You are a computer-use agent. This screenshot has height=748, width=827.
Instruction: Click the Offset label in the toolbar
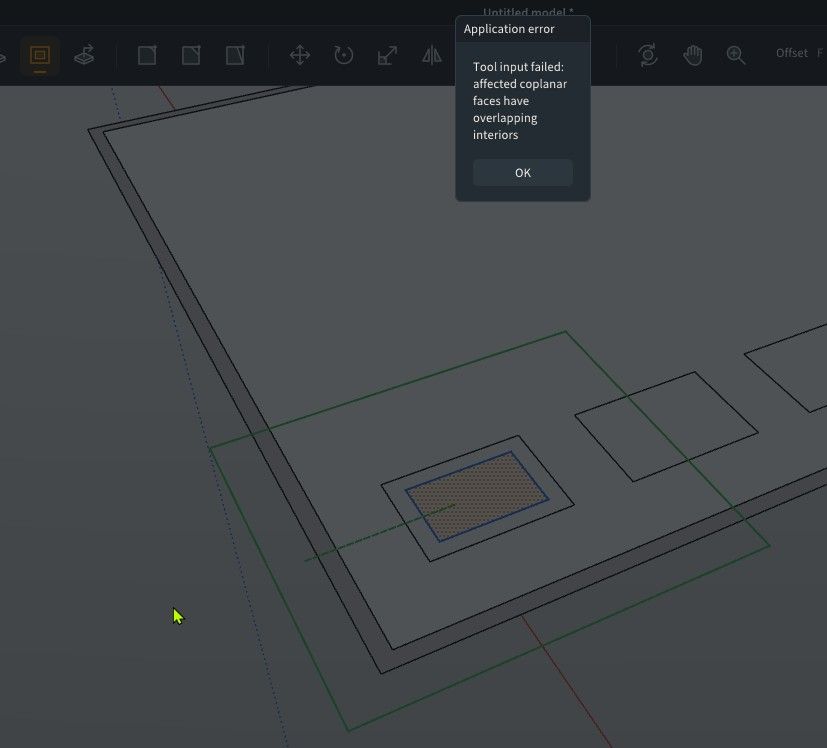point(792,53)
